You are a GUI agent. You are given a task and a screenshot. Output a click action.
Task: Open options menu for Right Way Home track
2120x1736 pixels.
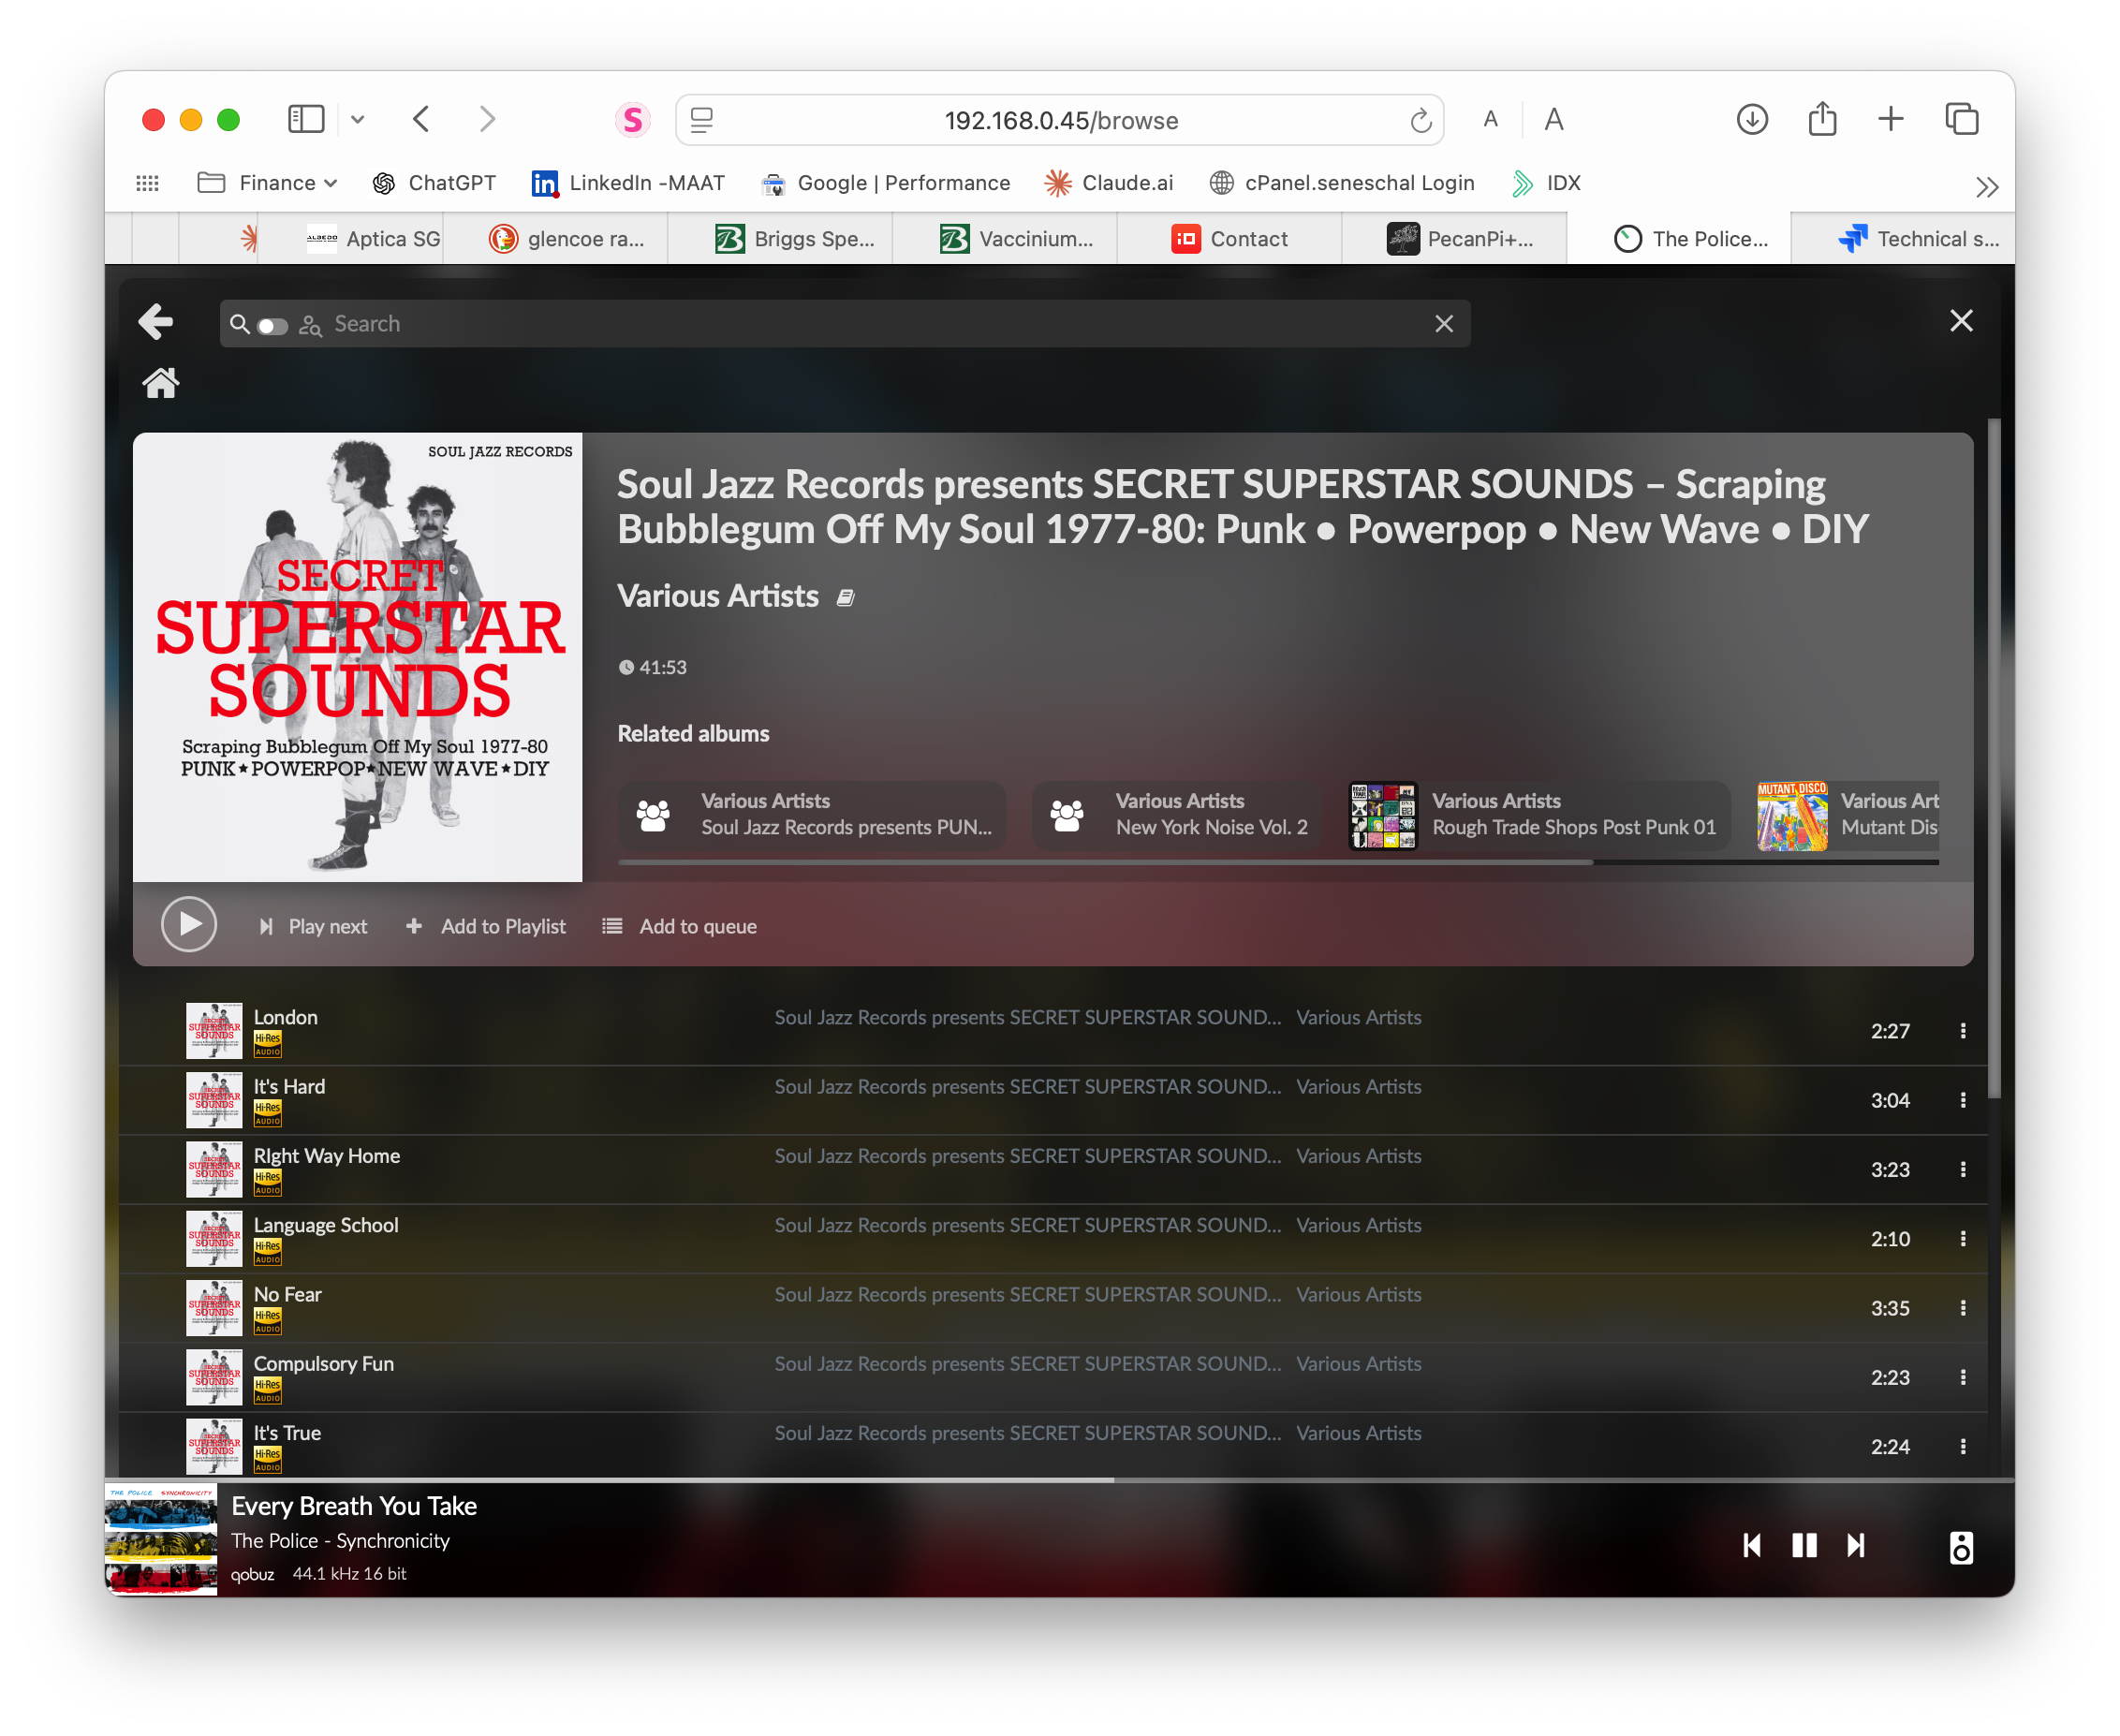tap(1963, 1169)
